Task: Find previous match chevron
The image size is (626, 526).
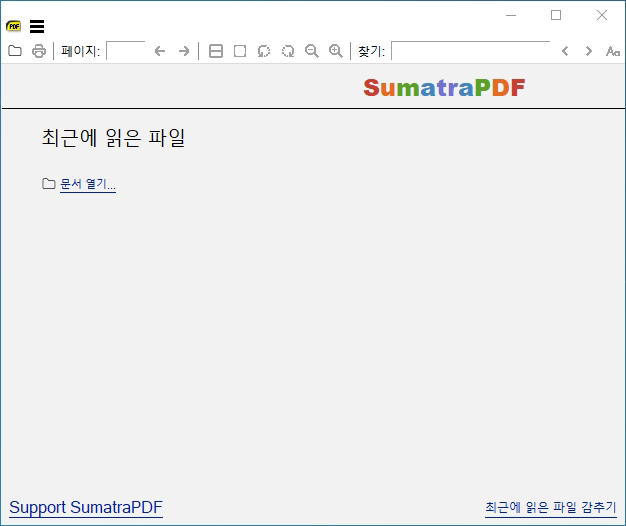Action: click(x=565, y=51)
